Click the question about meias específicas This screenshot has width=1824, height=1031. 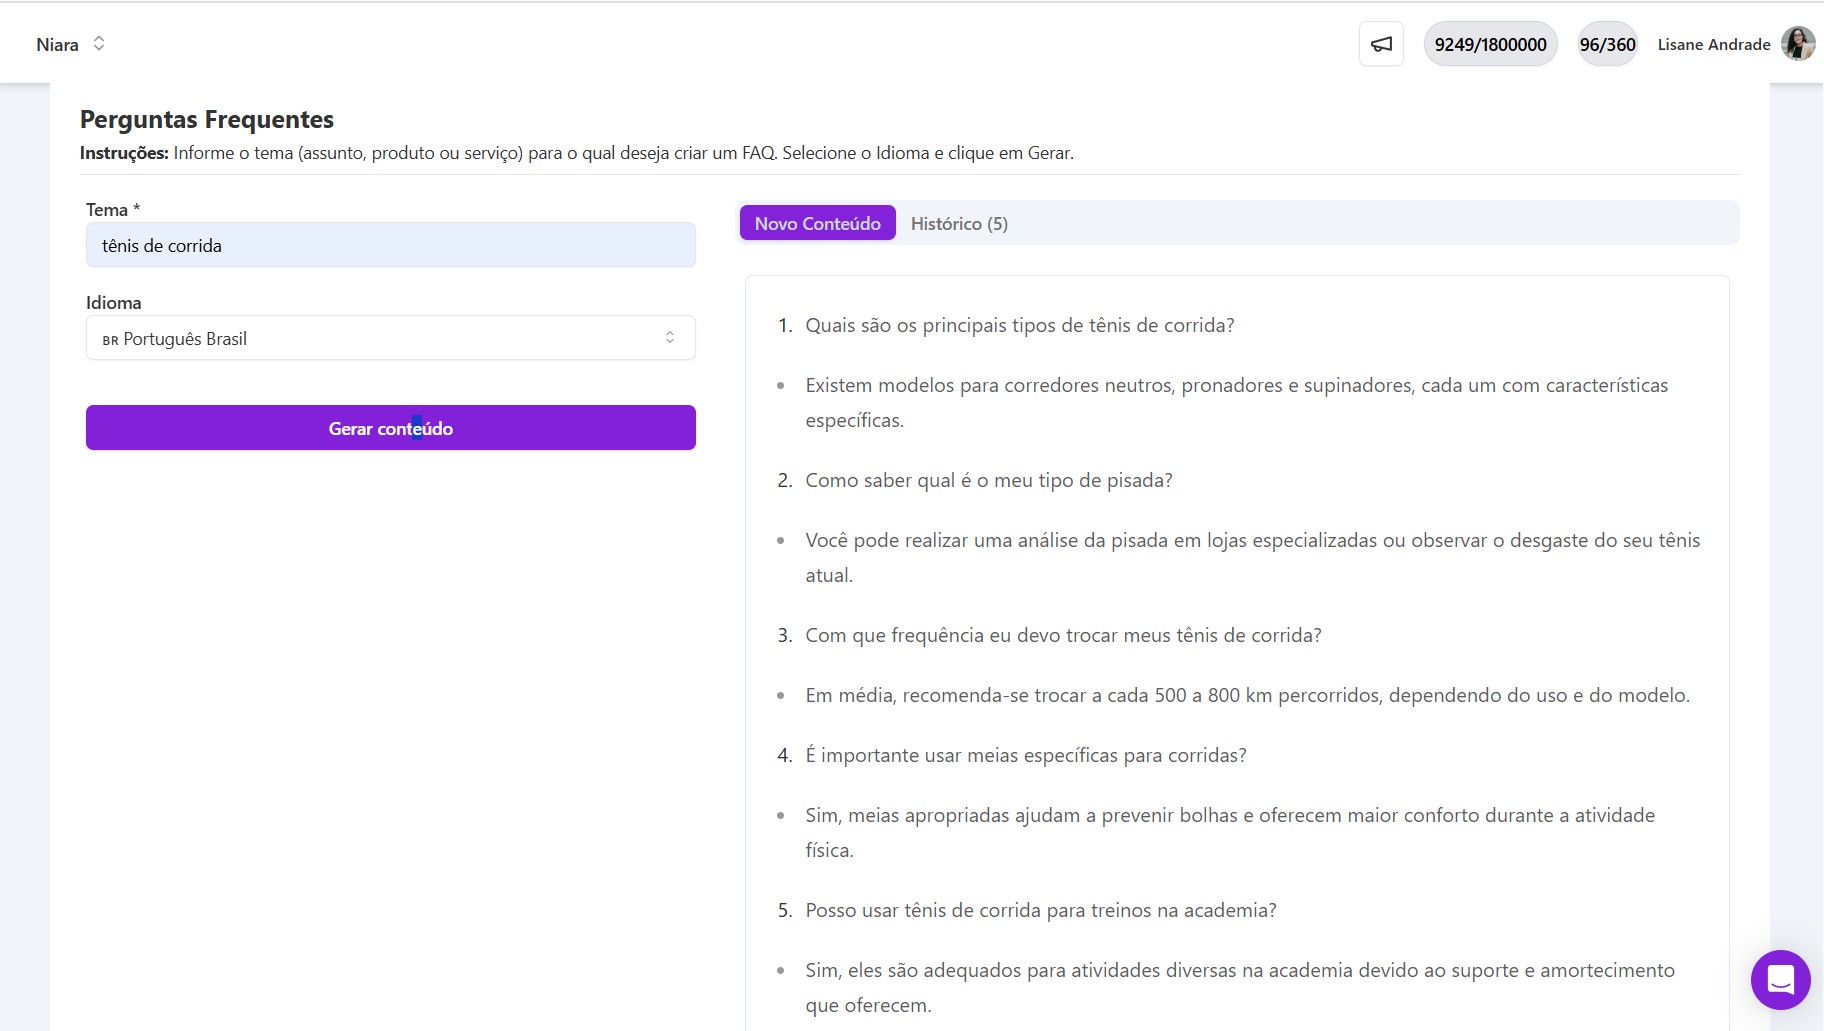(1024, 755)
